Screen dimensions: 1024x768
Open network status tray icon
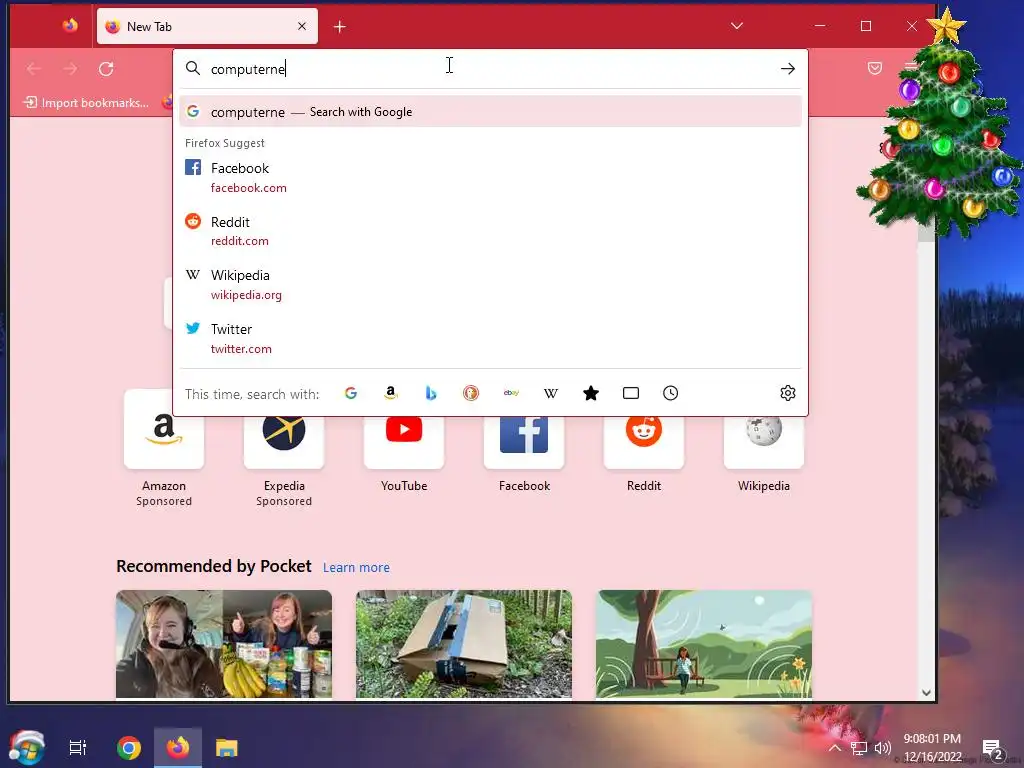click(x=859, y=748)
